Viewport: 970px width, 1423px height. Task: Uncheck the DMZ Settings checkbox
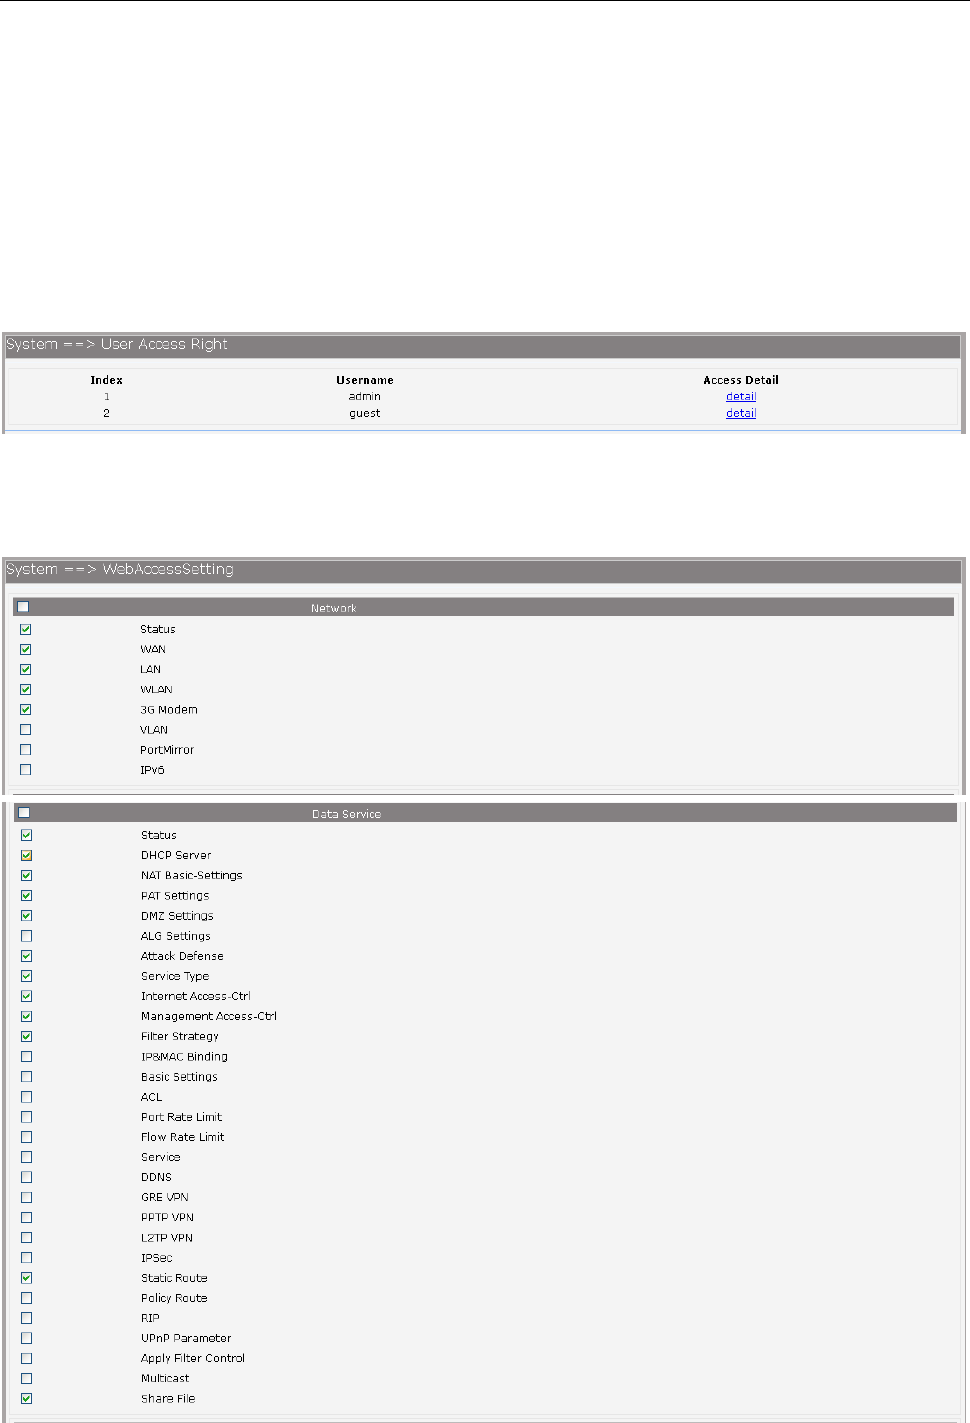click(x=27, y=915)
